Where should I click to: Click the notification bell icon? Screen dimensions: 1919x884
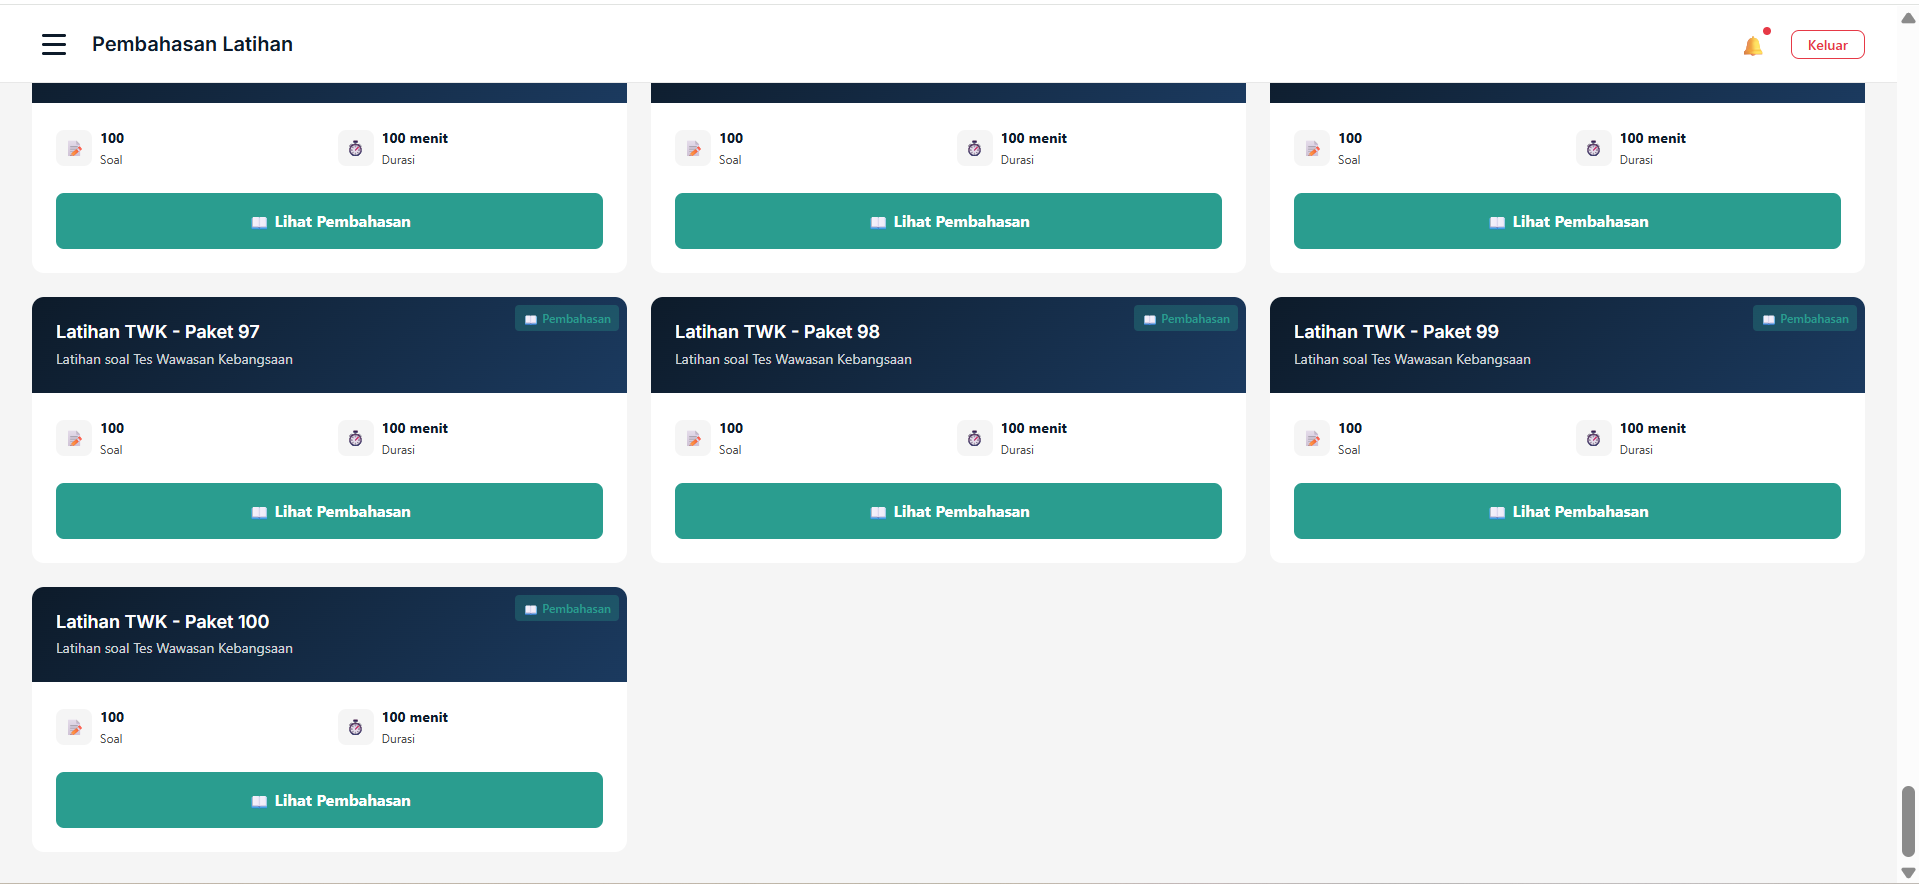coord(1752,46)
